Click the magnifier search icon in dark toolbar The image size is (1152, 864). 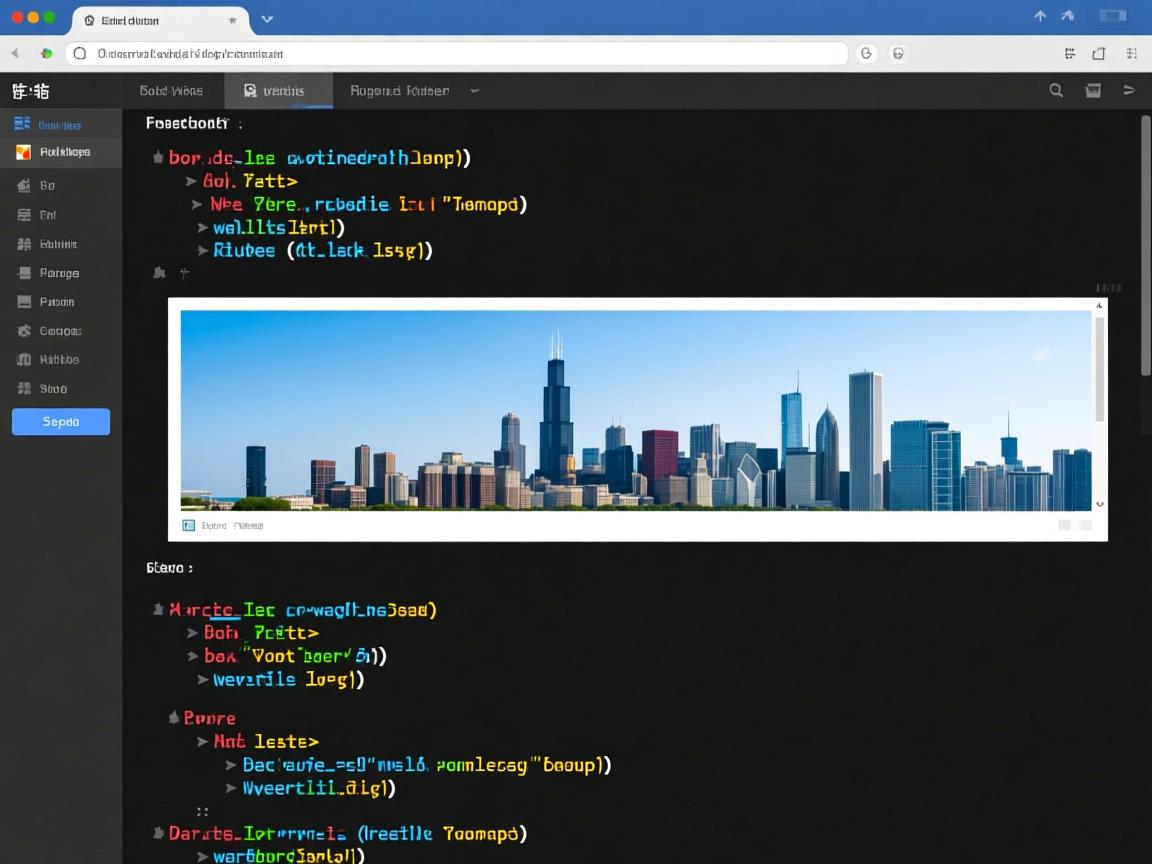pyautogui.click(x=1056, y=91)
